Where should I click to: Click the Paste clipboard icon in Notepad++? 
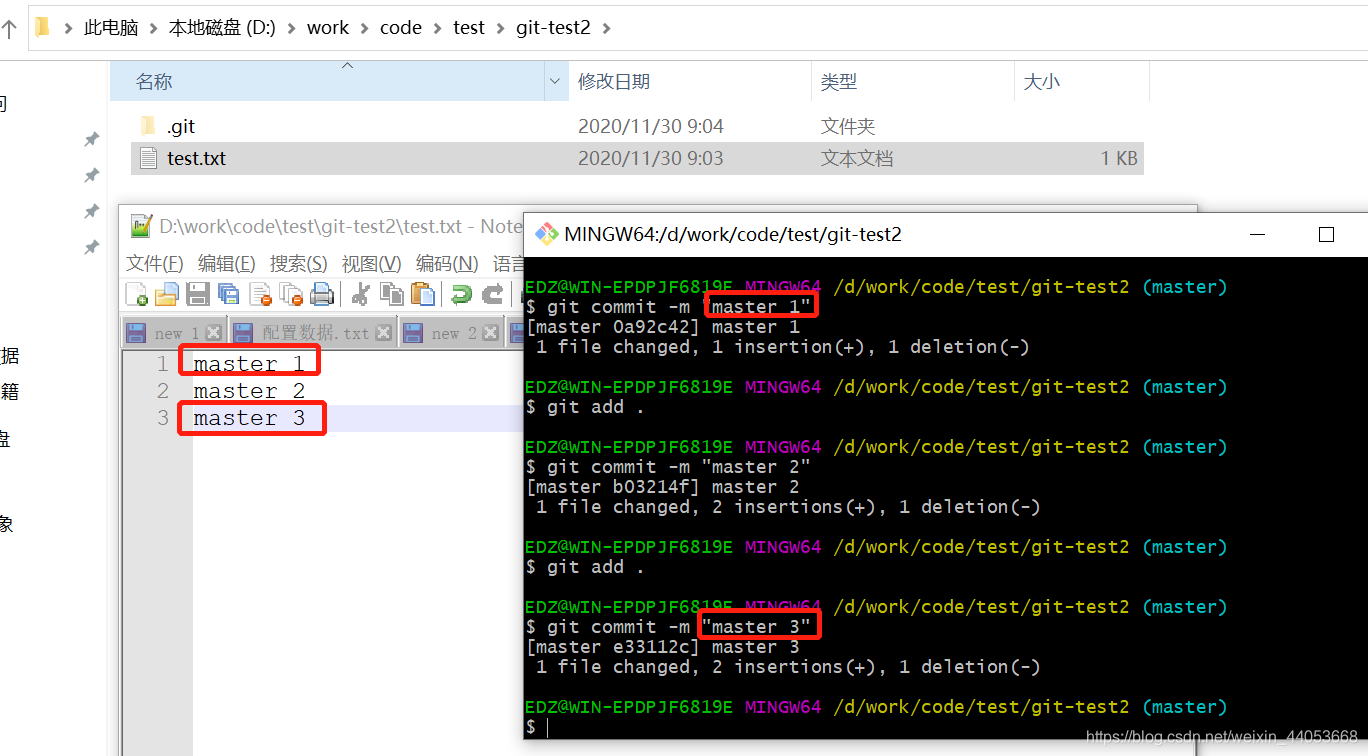(x=423, y=294)
